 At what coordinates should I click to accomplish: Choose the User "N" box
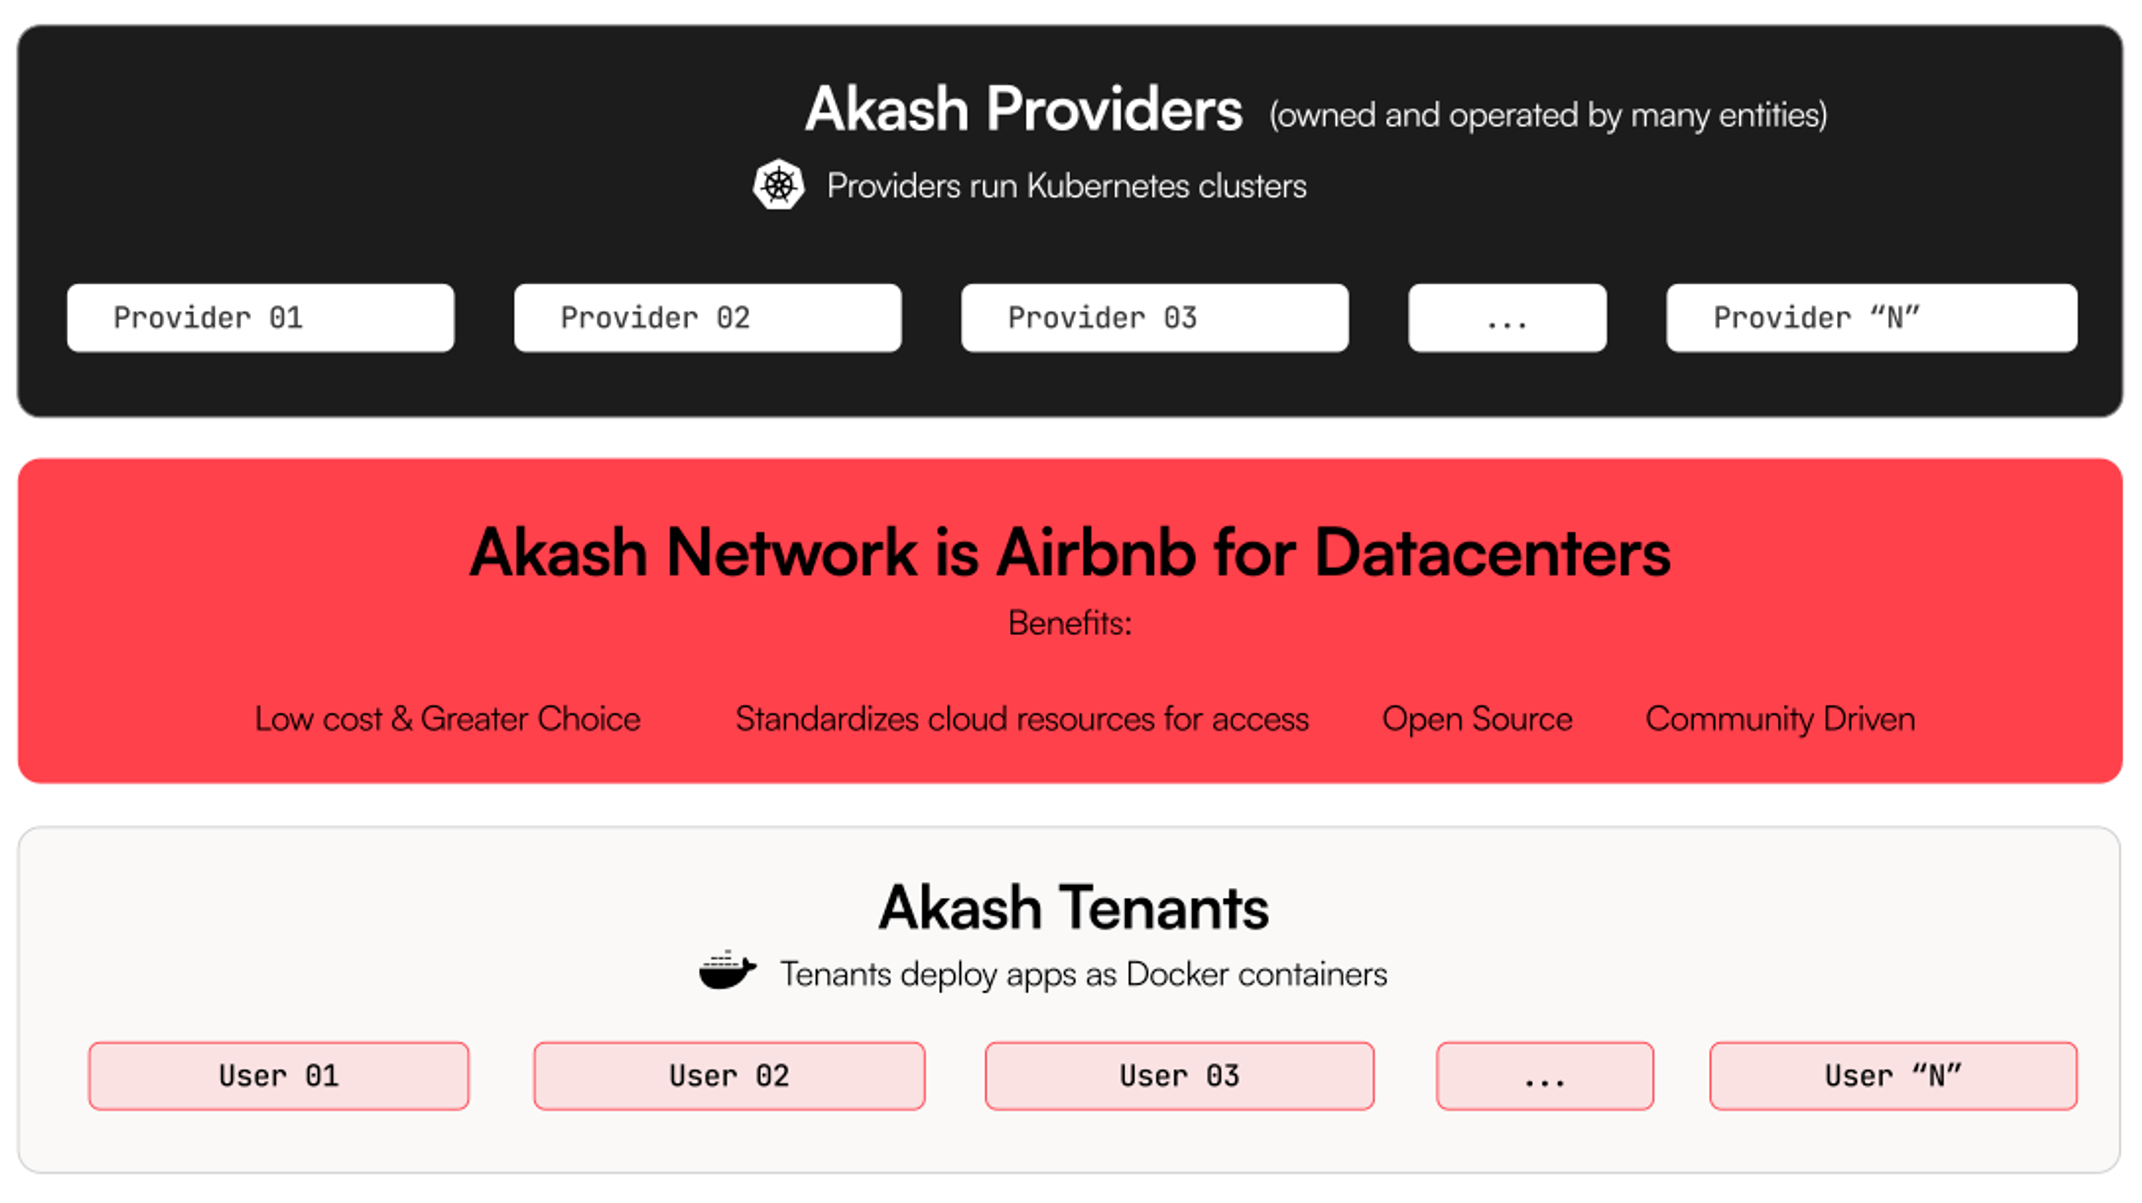[1893, 1076]
